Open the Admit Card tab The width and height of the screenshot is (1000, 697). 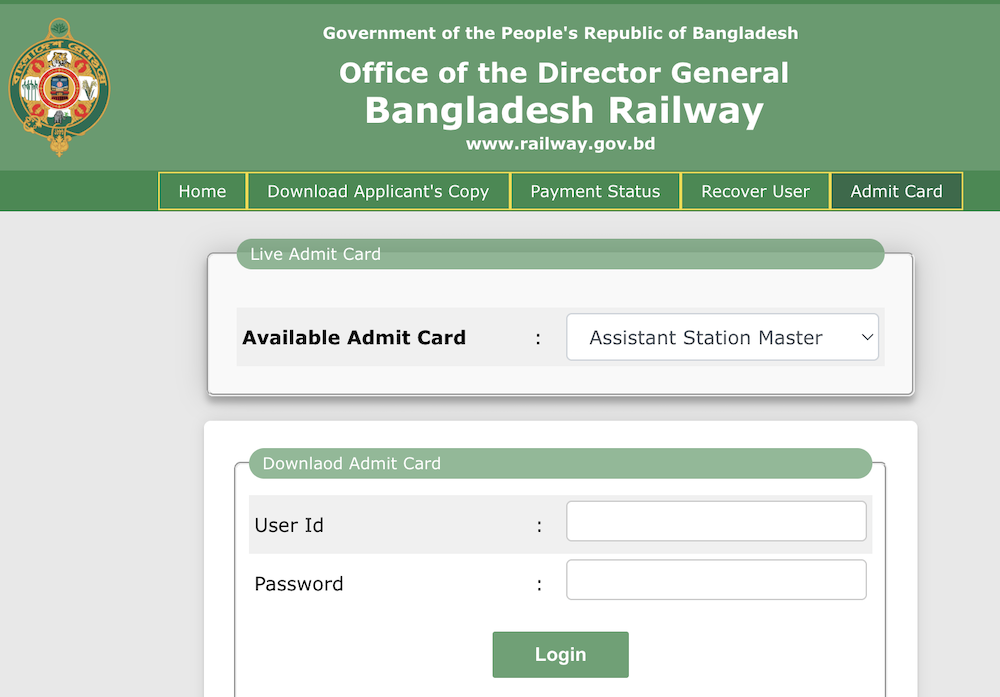tap(896, 191)
